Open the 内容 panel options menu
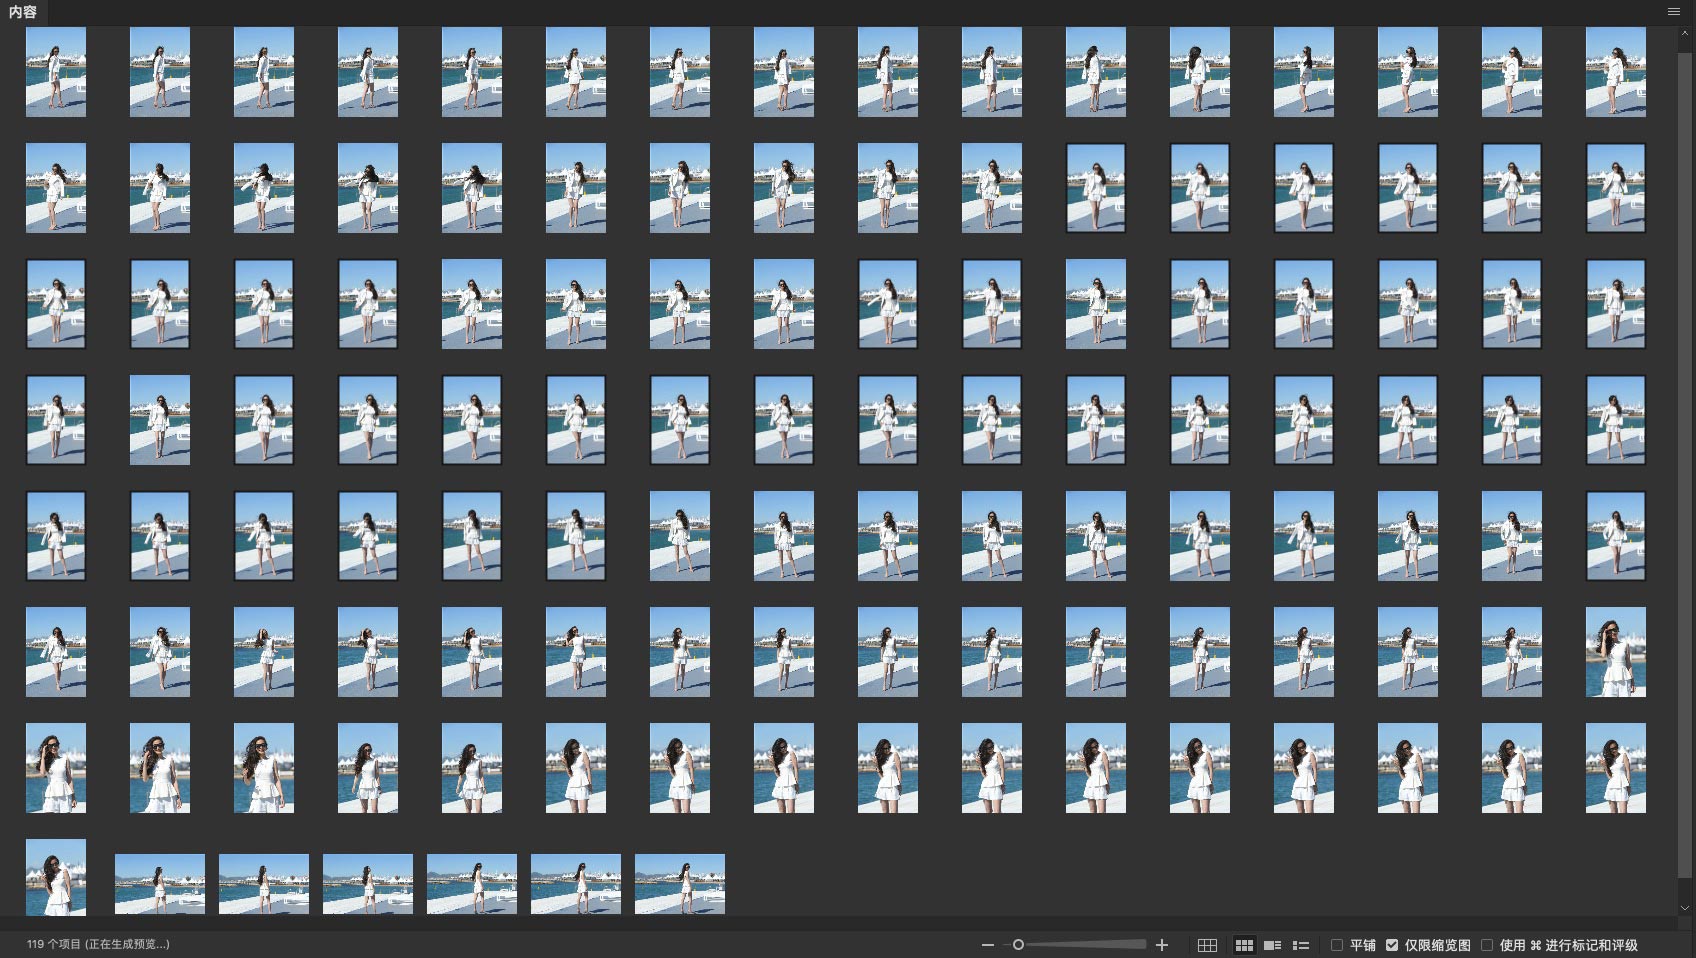The image size is (1696, 958). pyautogui.click(x=1674, y=12)
